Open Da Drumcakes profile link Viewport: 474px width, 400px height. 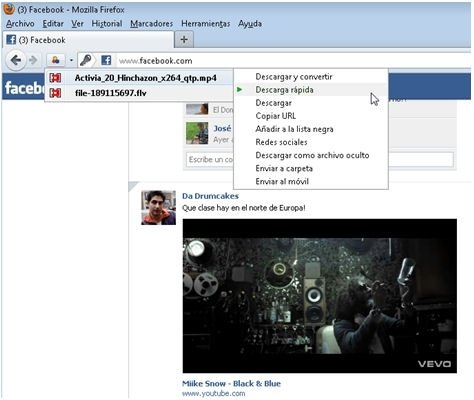click(210, 196)
